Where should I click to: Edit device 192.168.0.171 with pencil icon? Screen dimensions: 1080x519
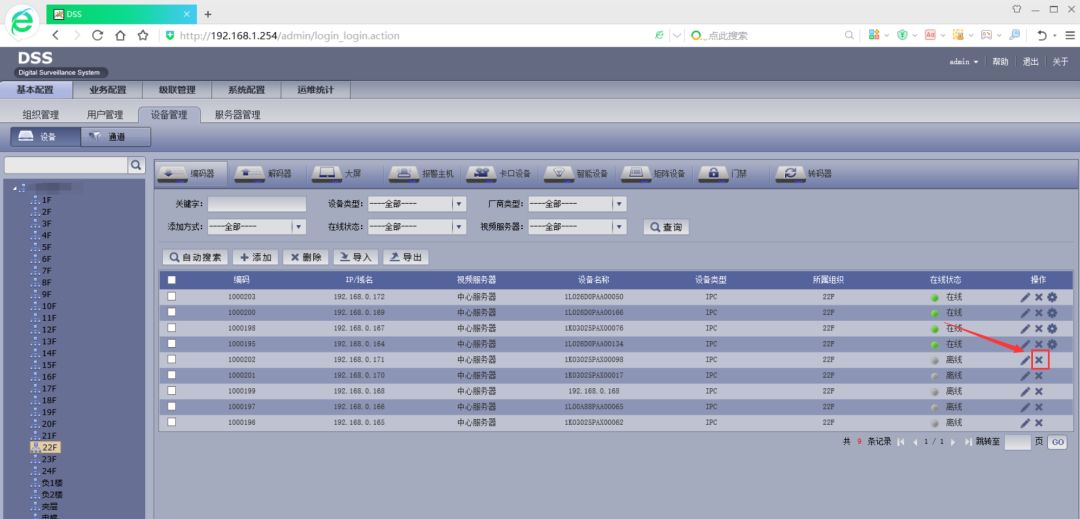tap(1026, 360)
